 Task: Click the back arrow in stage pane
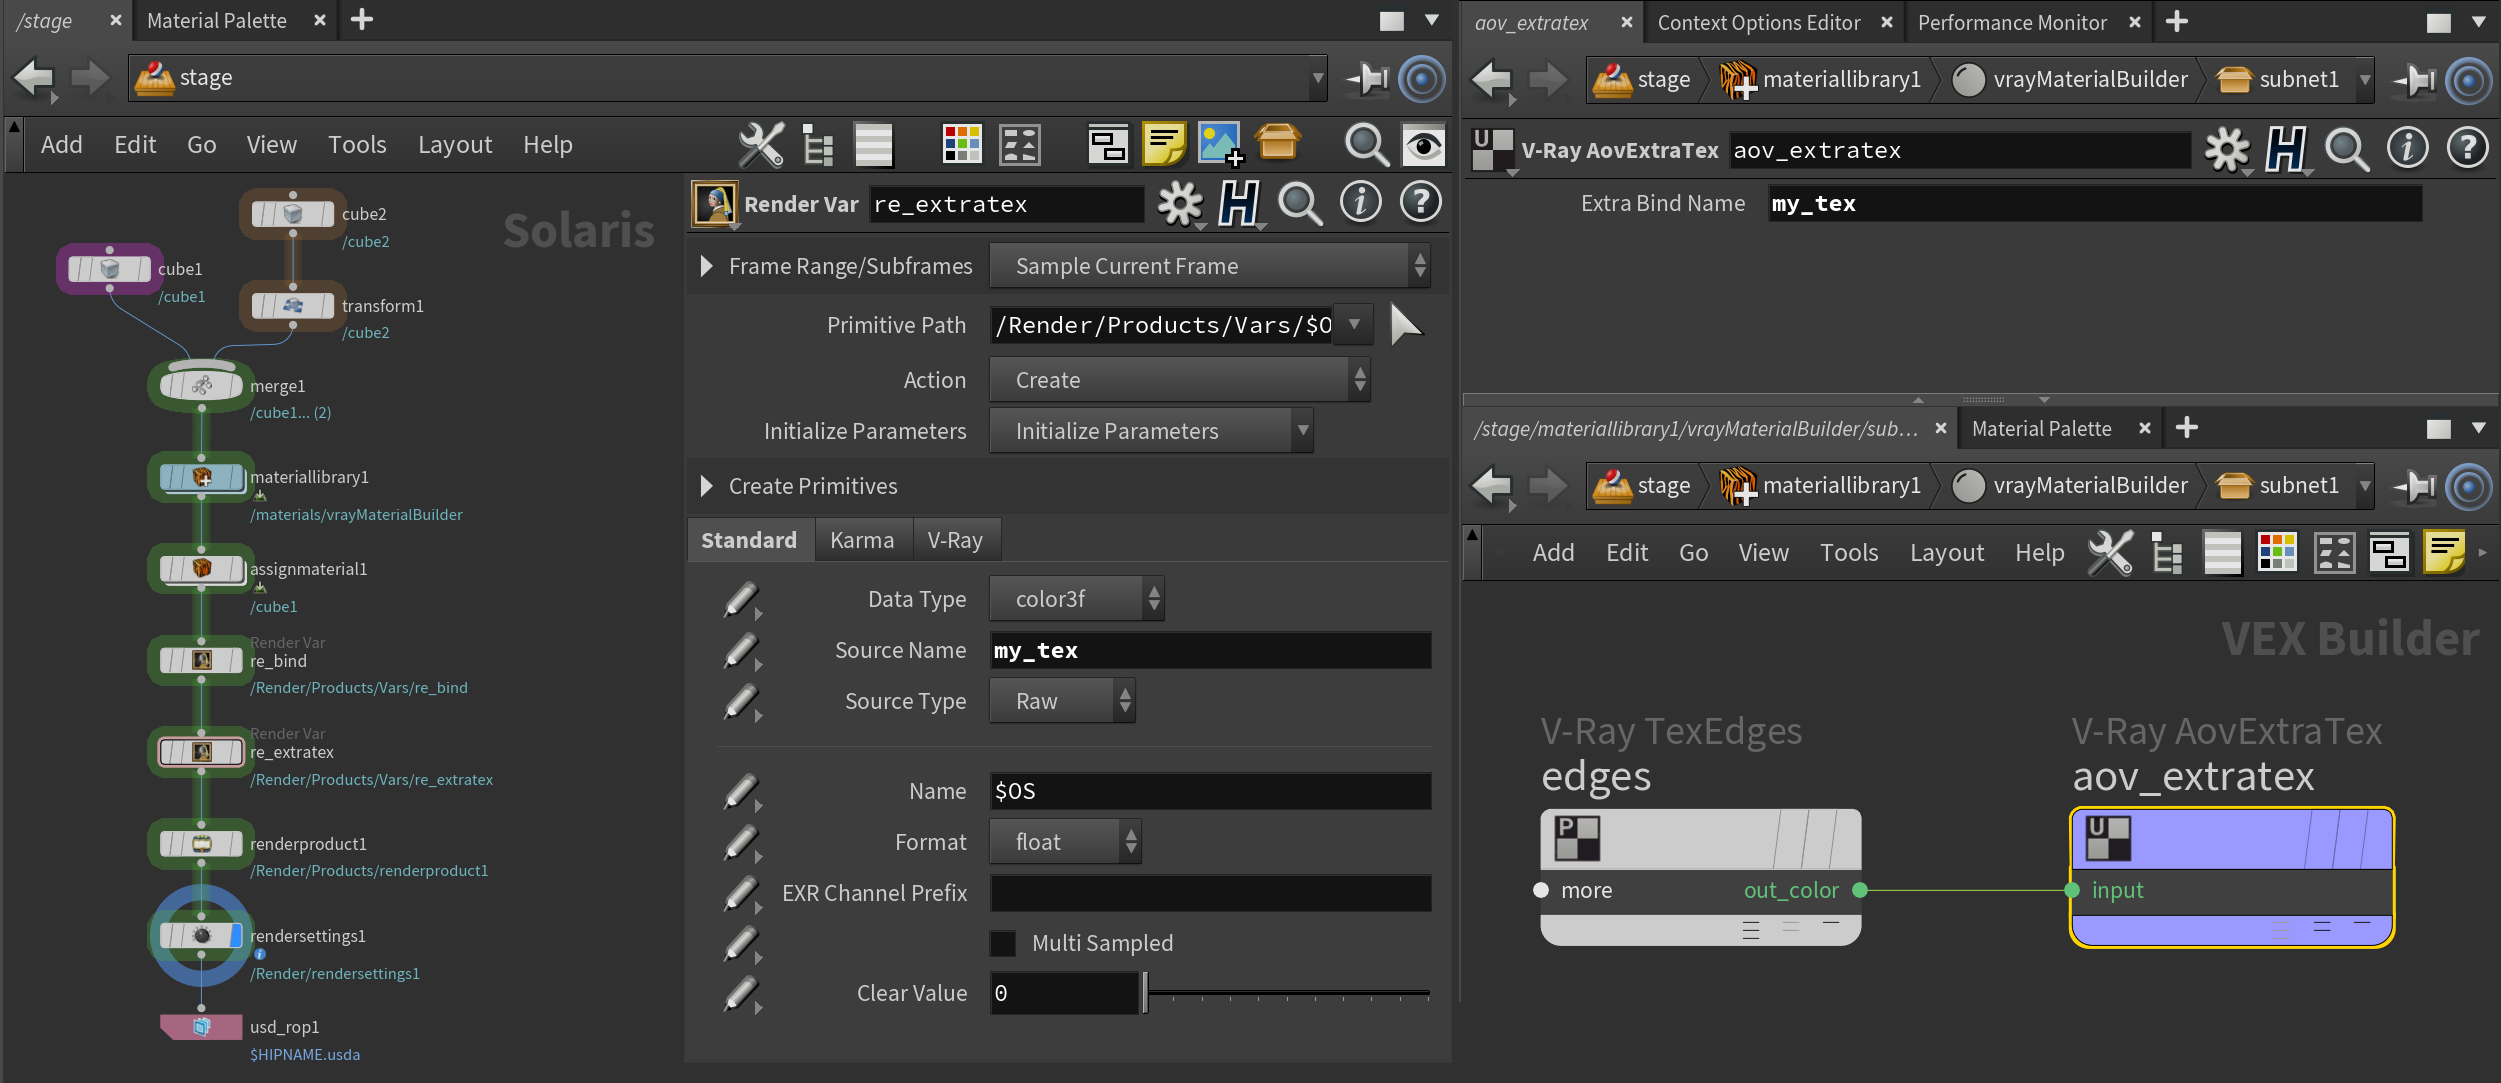35,78
